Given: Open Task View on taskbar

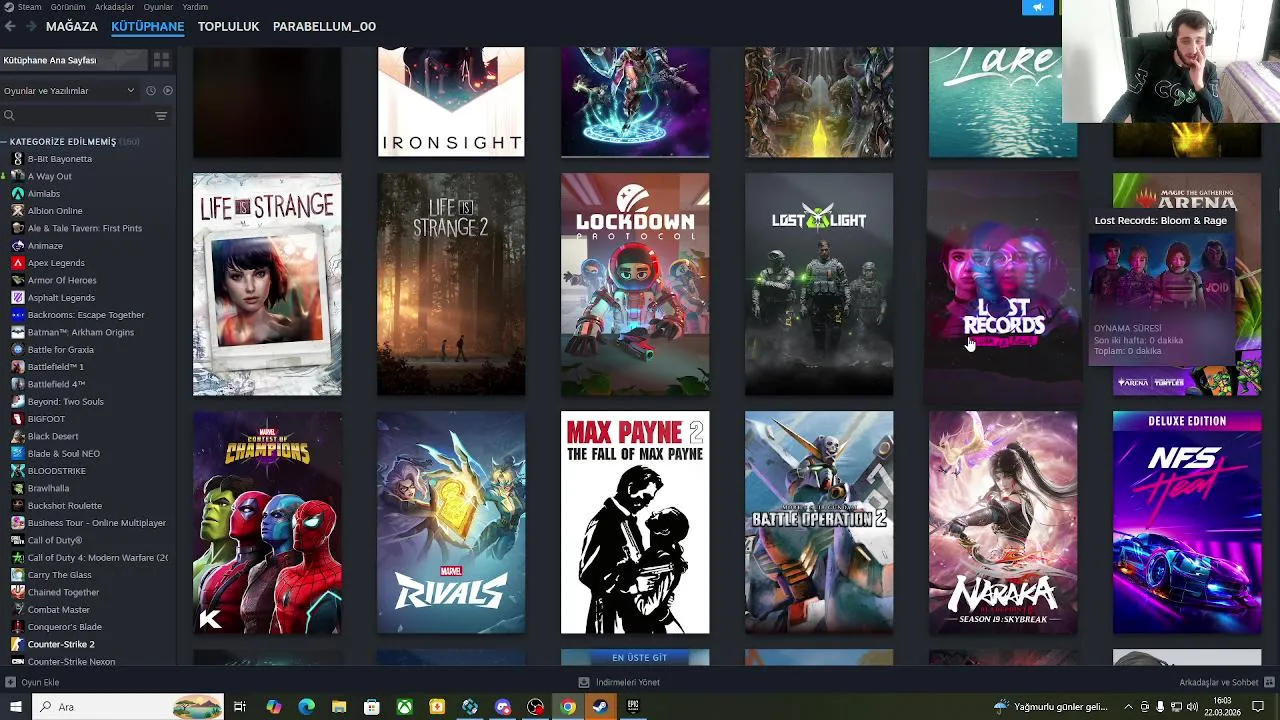Looking at the screenshot, I should coord(240,707).
